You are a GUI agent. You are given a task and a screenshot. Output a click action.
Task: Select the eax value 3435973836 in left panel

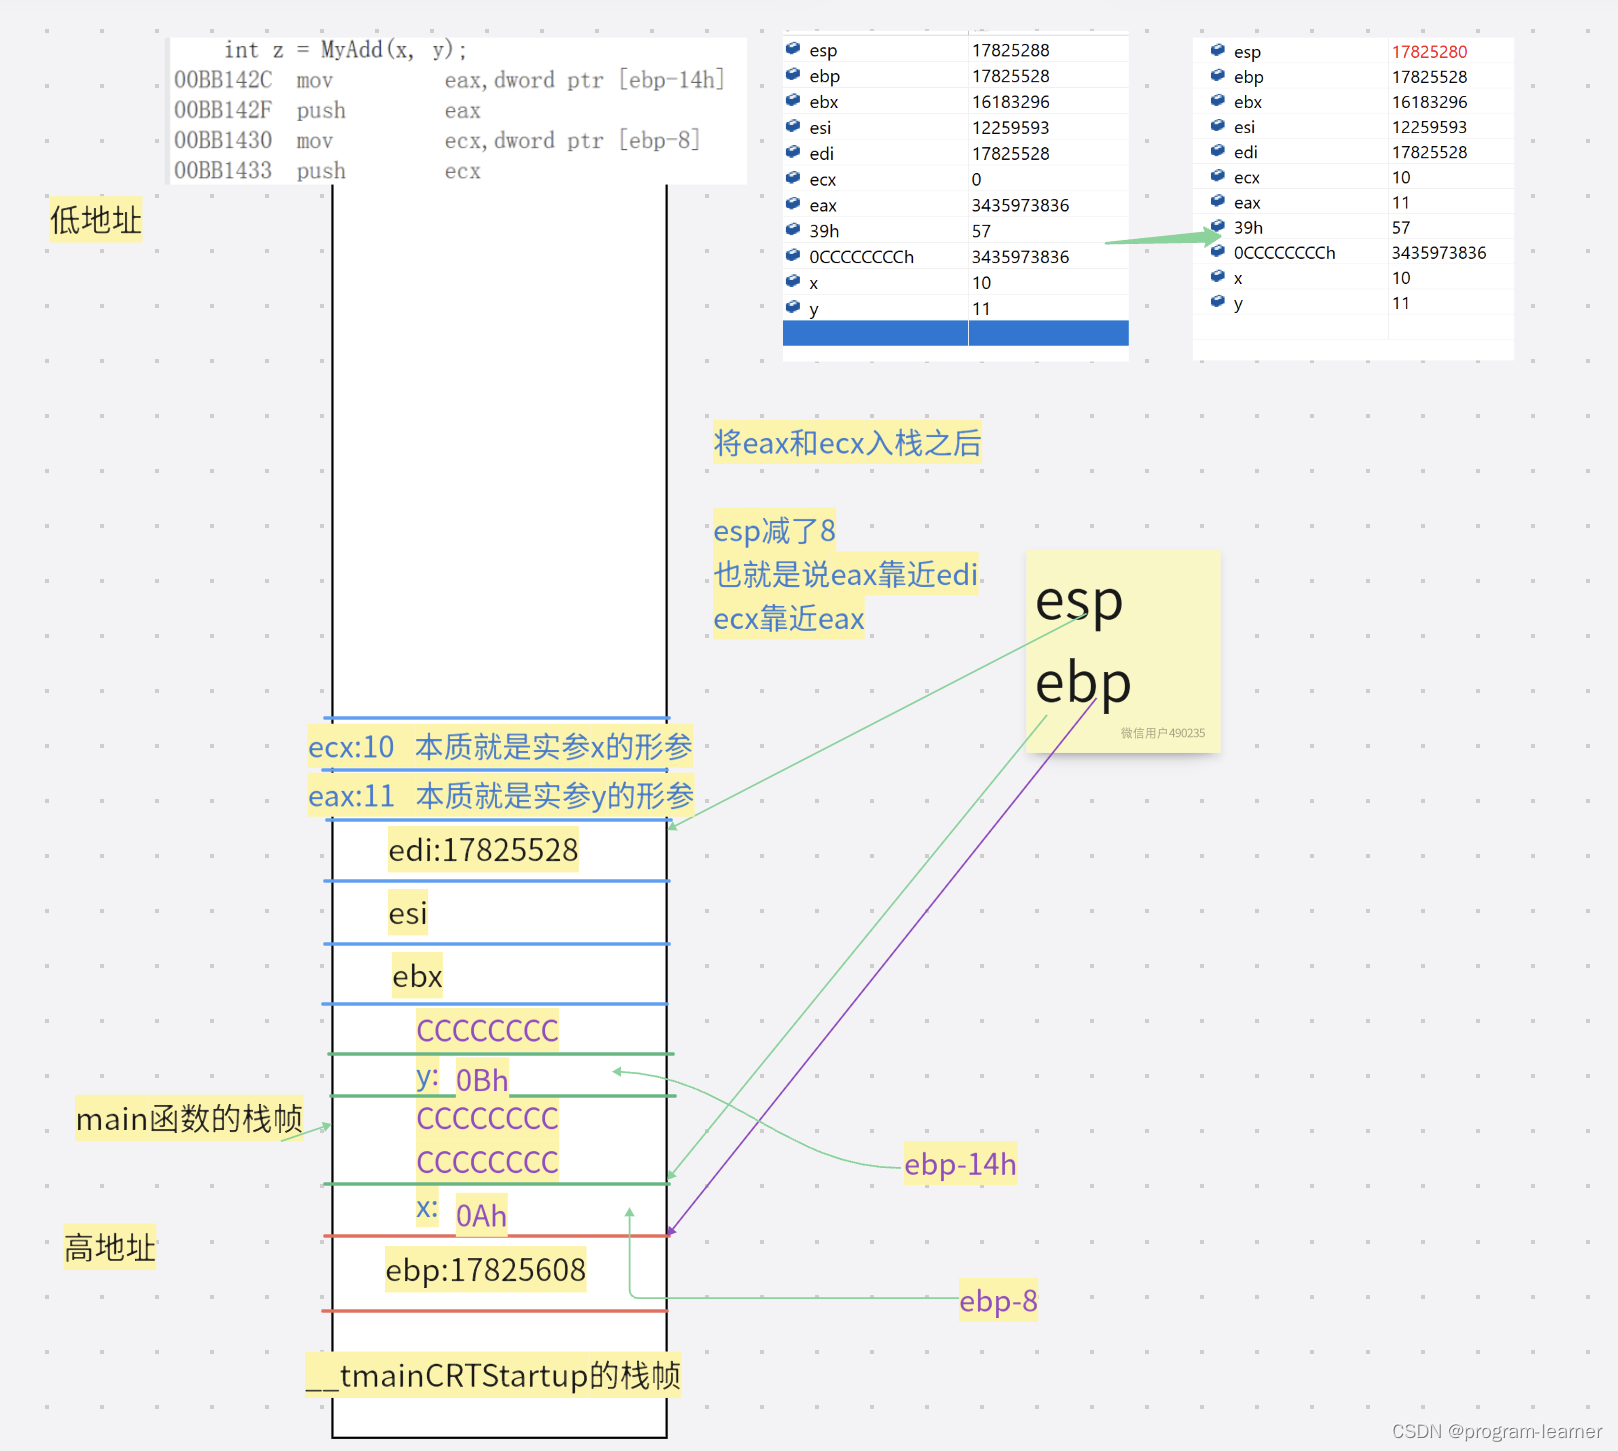[x=1020, y=205]
